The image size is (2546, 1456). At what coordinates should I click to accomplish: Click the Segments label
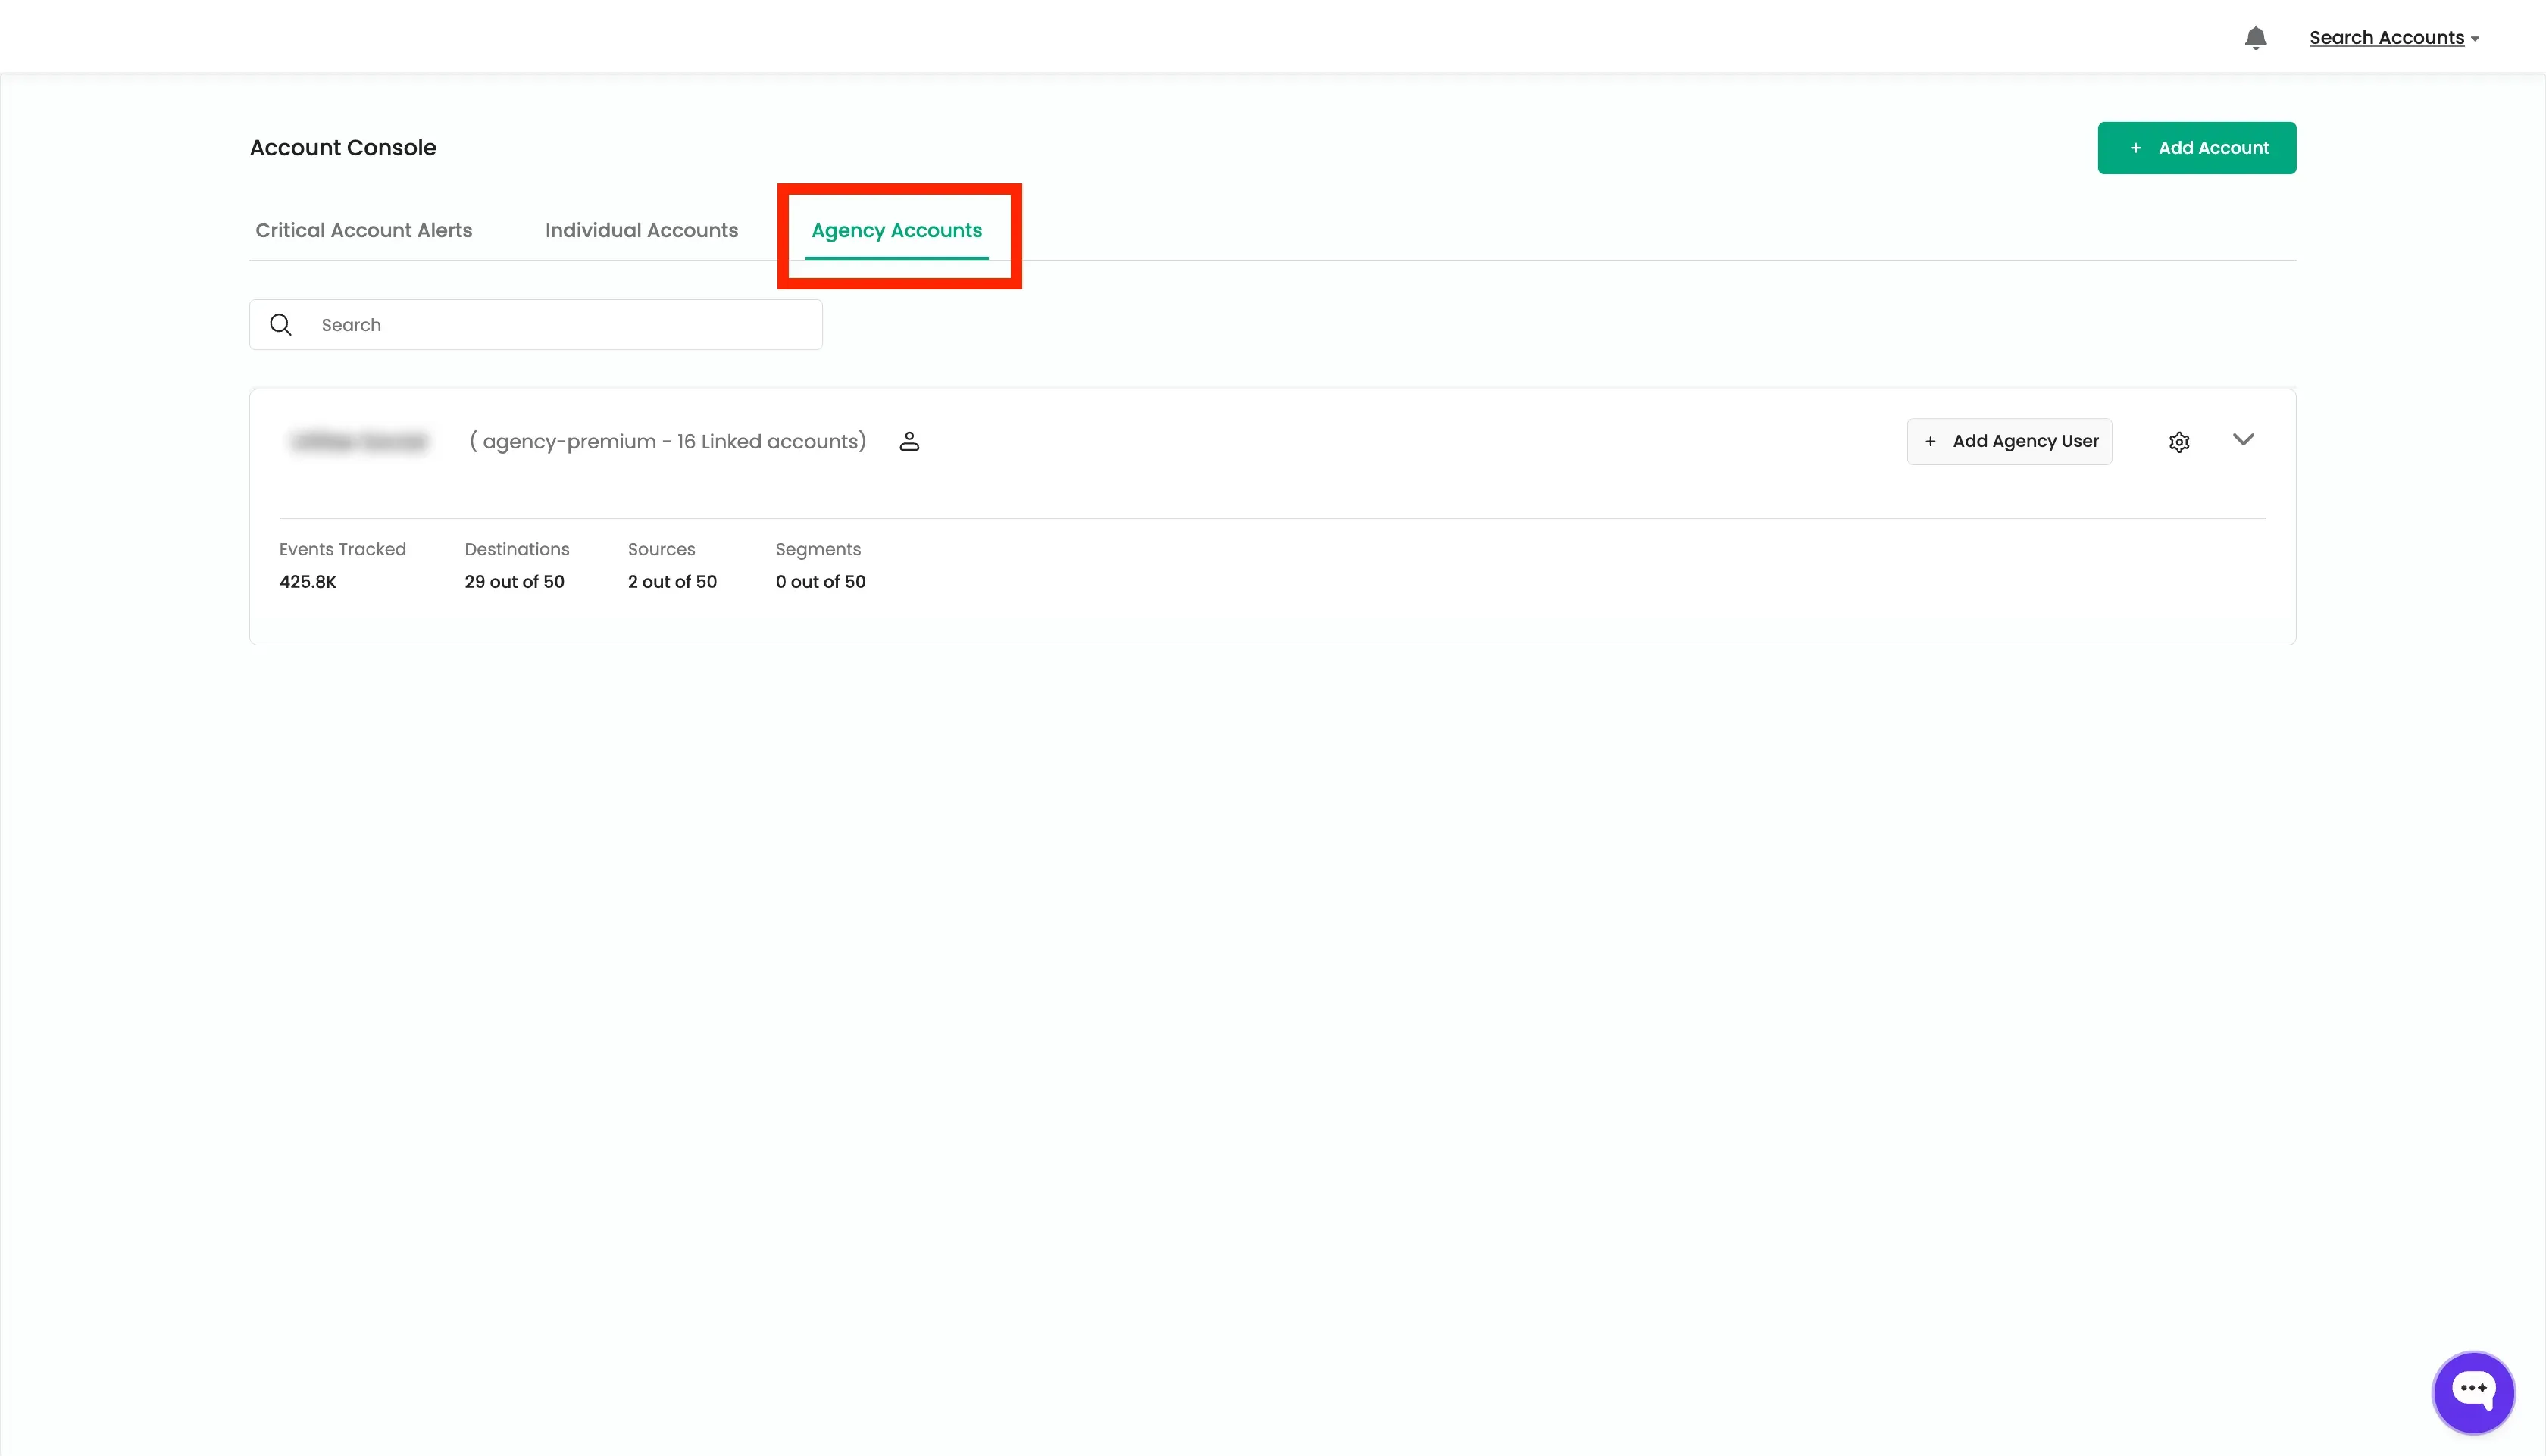(818, 549)
